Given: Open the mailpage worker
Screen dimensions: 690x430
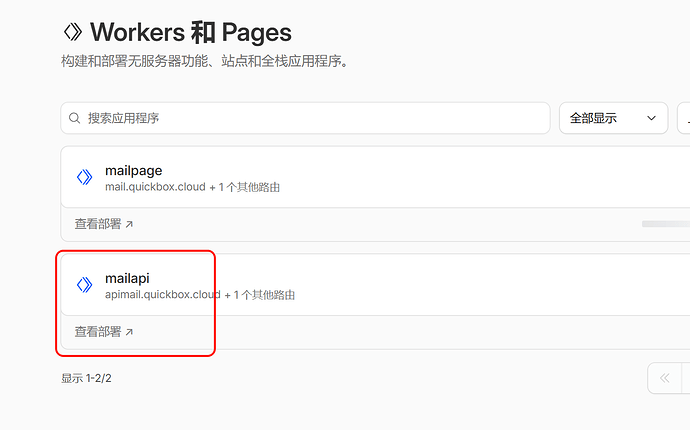Looking at the screenshot, I should [x=133, y=170].
